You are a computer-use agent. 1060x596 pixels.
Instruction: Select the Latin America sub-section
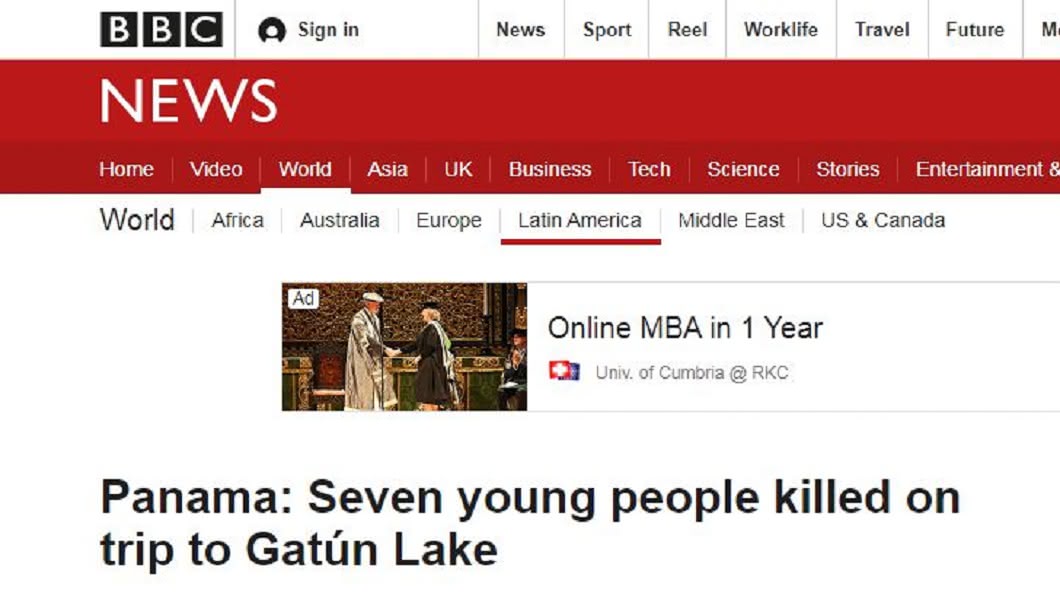coord(579,220)
